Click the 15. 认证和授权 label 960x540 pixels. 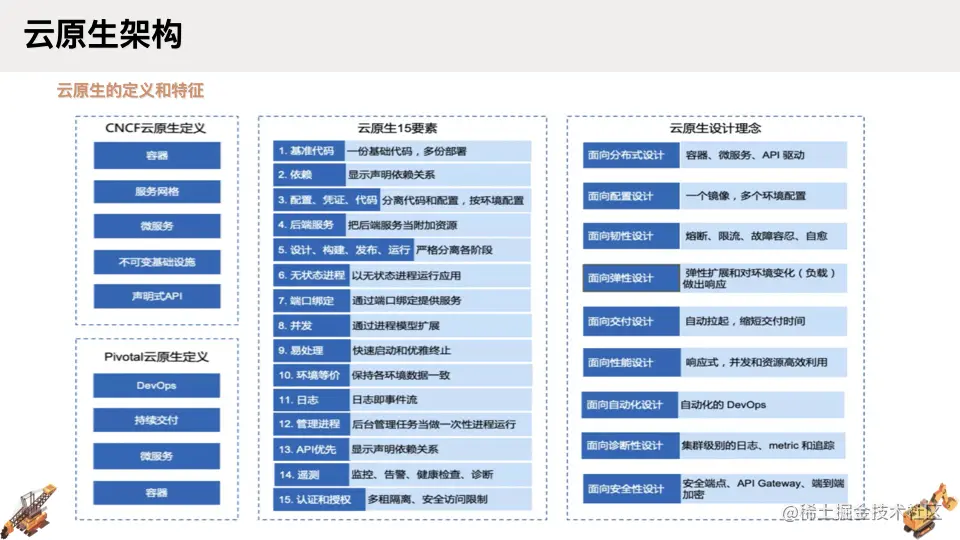[x=319, y=500]
